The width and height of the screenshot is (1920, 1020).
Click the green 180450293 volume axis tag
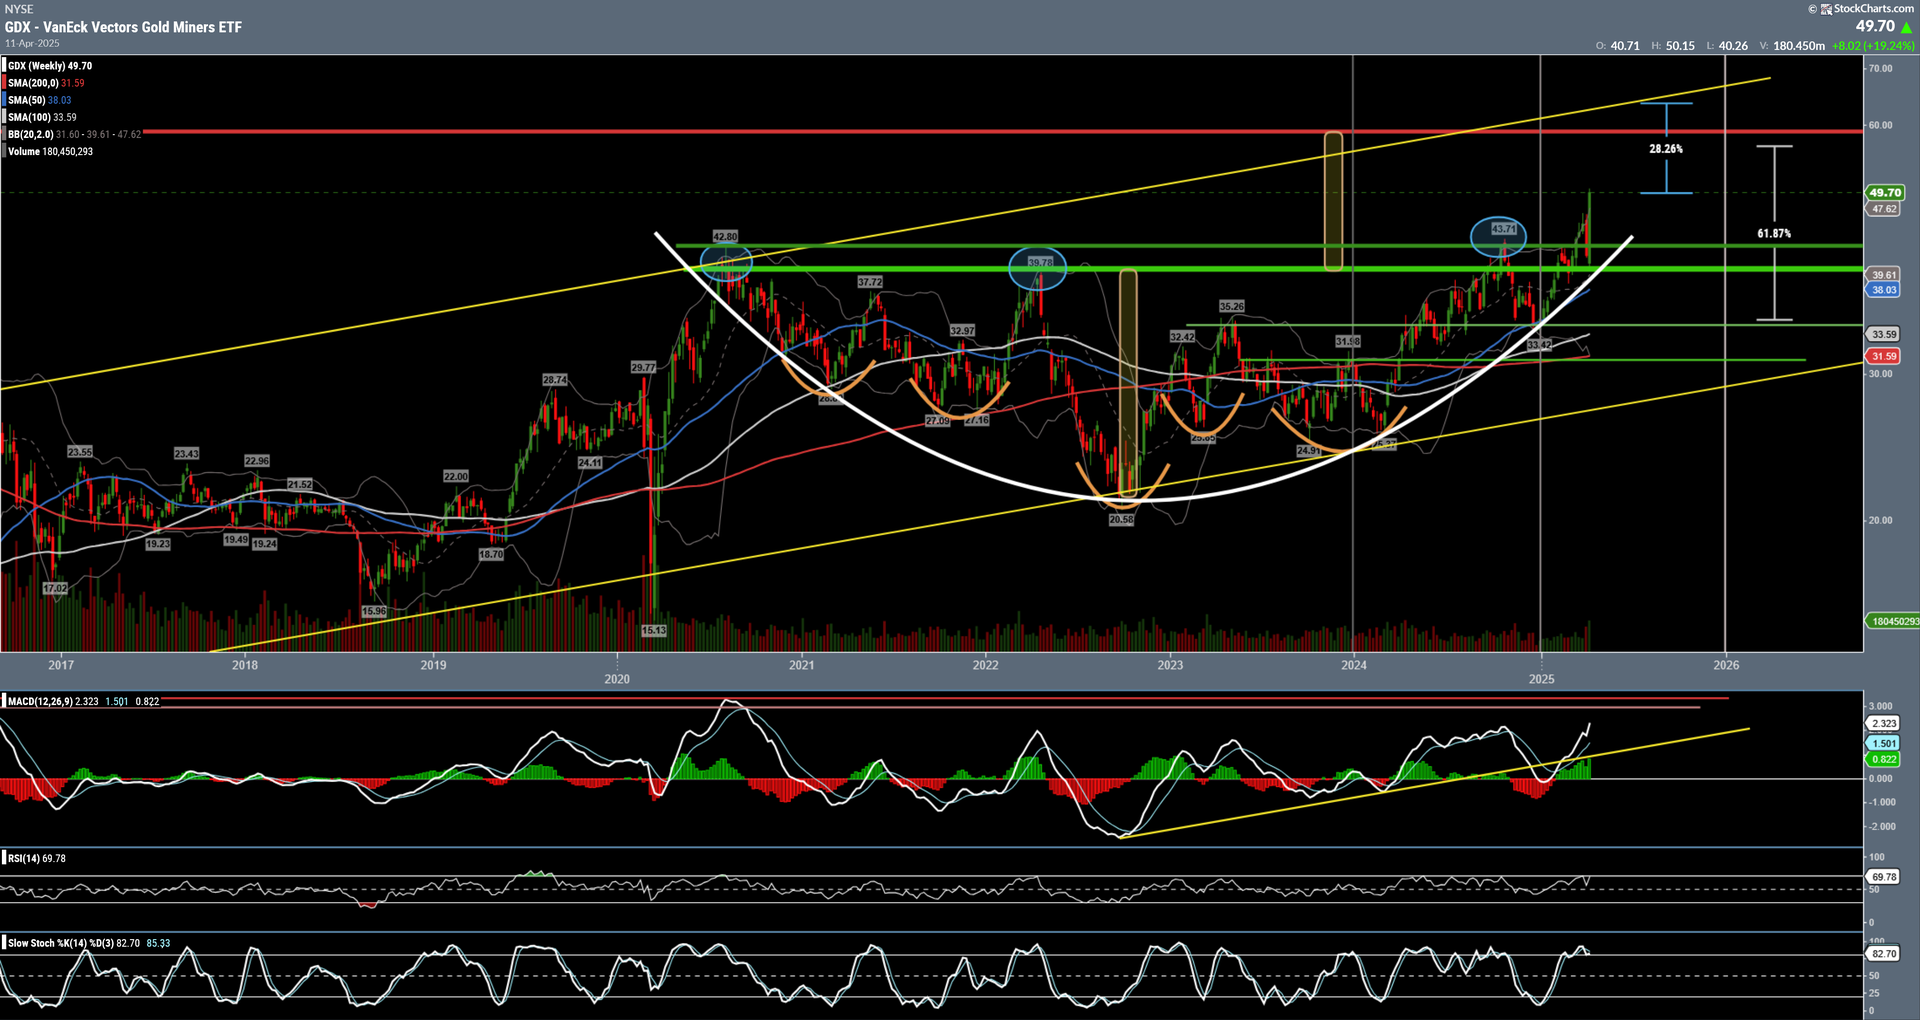(x=1893, y=621)
